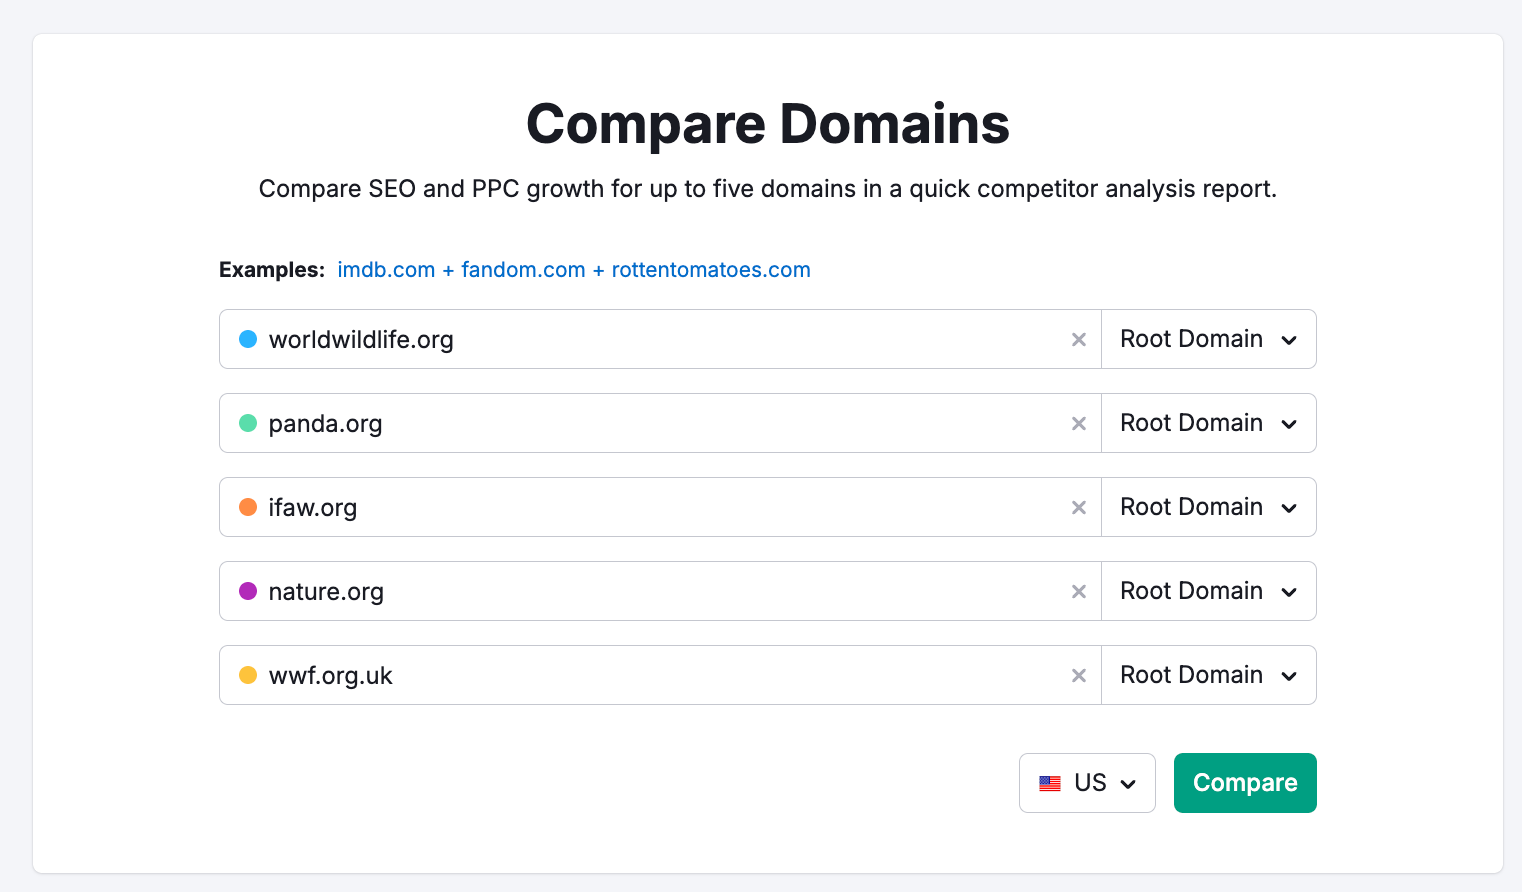The image size is (1522, 892).
Task: Click the fandom.com example link
Action: point(522,269)
